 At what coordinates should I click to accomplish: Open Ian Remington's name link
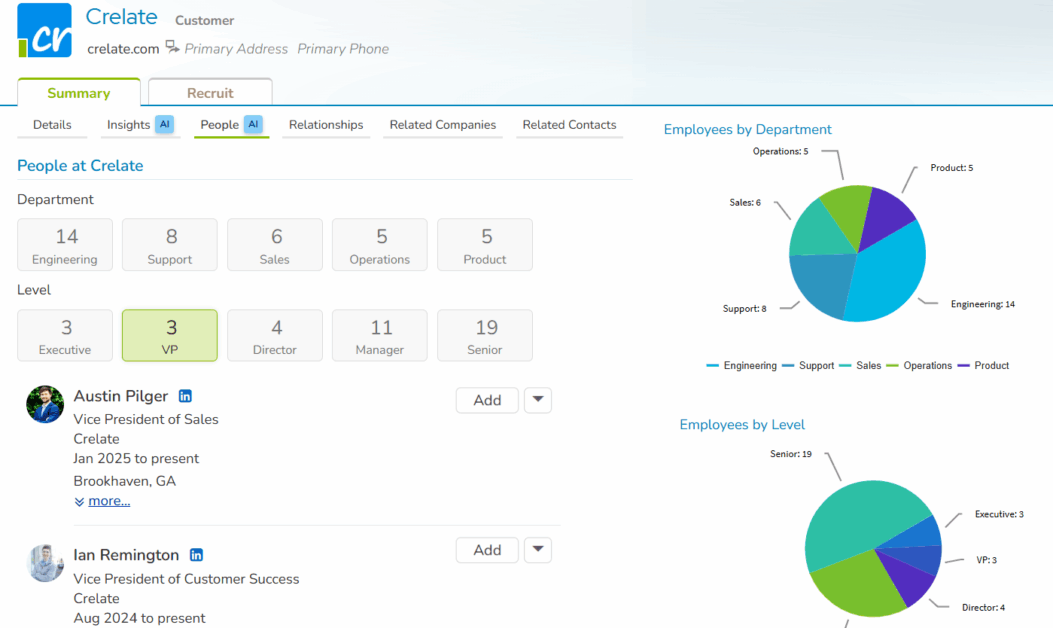point(126,555)
